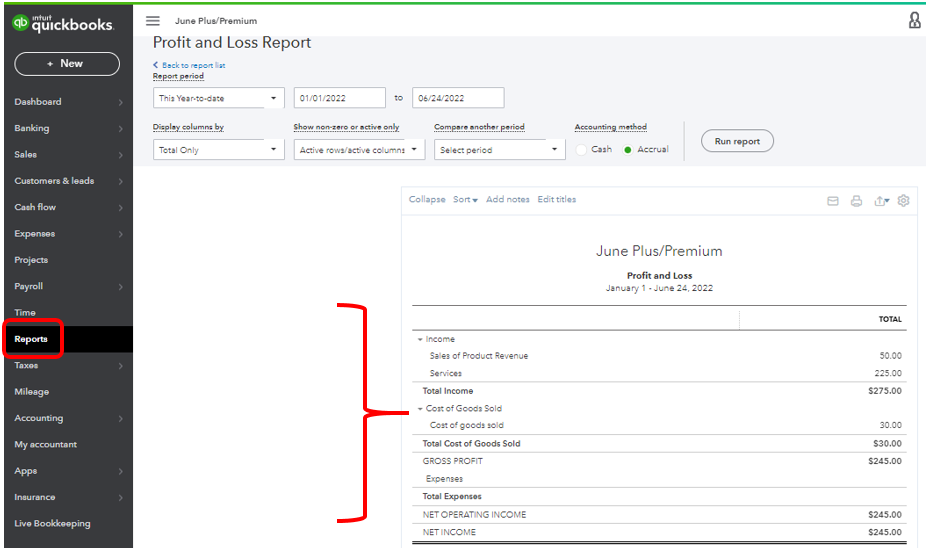Click the Back to report list link
This screenshot has height=548, width=932.
pyautogui.click(x=194, y=65)
